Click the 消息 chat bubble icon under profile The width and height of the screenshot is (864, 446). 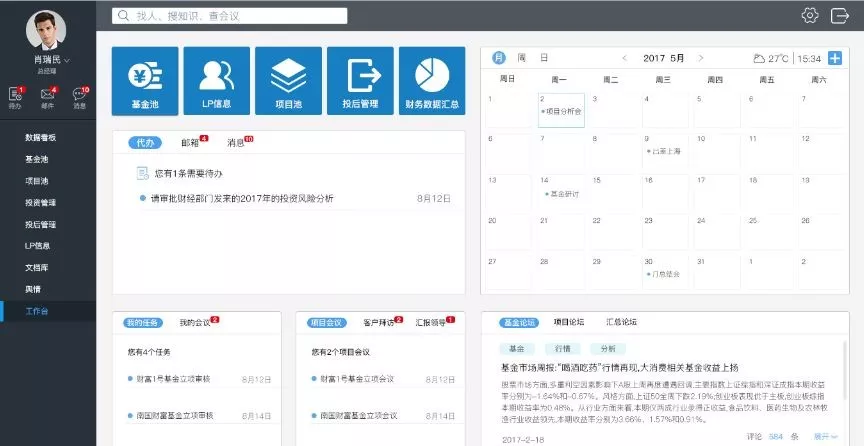[x=79, y=94]
